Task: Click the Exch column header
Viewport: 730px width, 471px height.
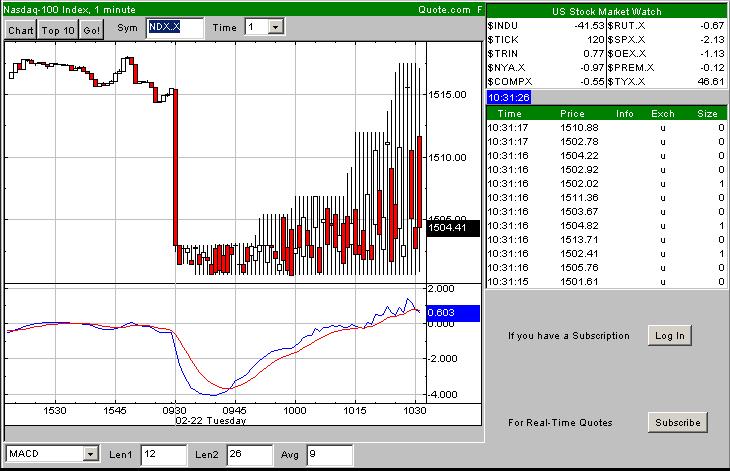Action: pyautogui.click(x=662, y=114)
